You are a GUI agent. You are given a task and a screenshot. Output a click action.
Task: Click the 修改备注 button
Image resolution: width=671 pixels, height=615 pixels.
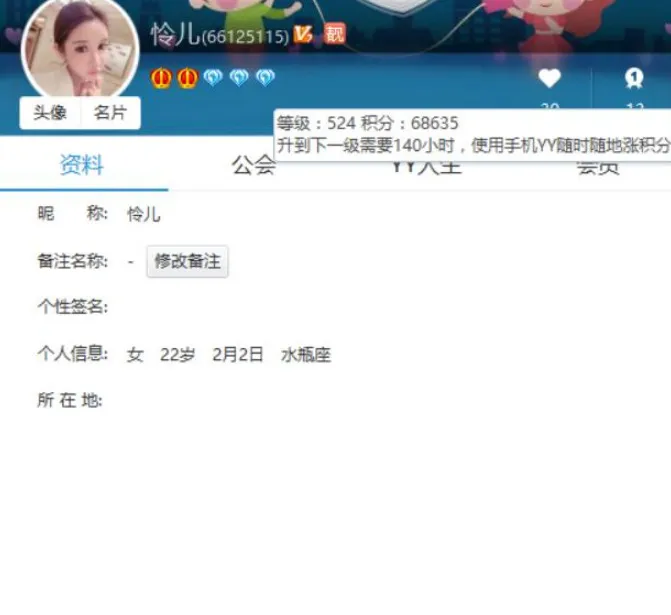pos(187,261)
